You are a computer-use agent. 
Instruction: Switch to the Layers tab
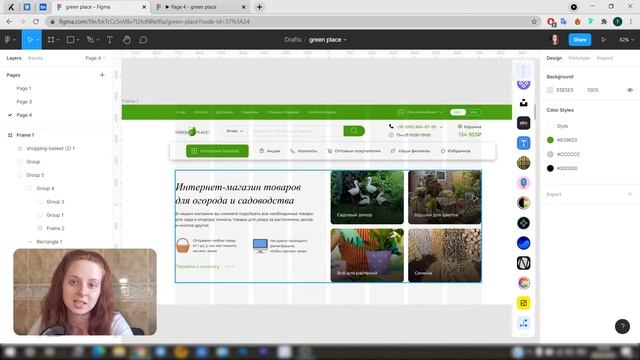13,58
